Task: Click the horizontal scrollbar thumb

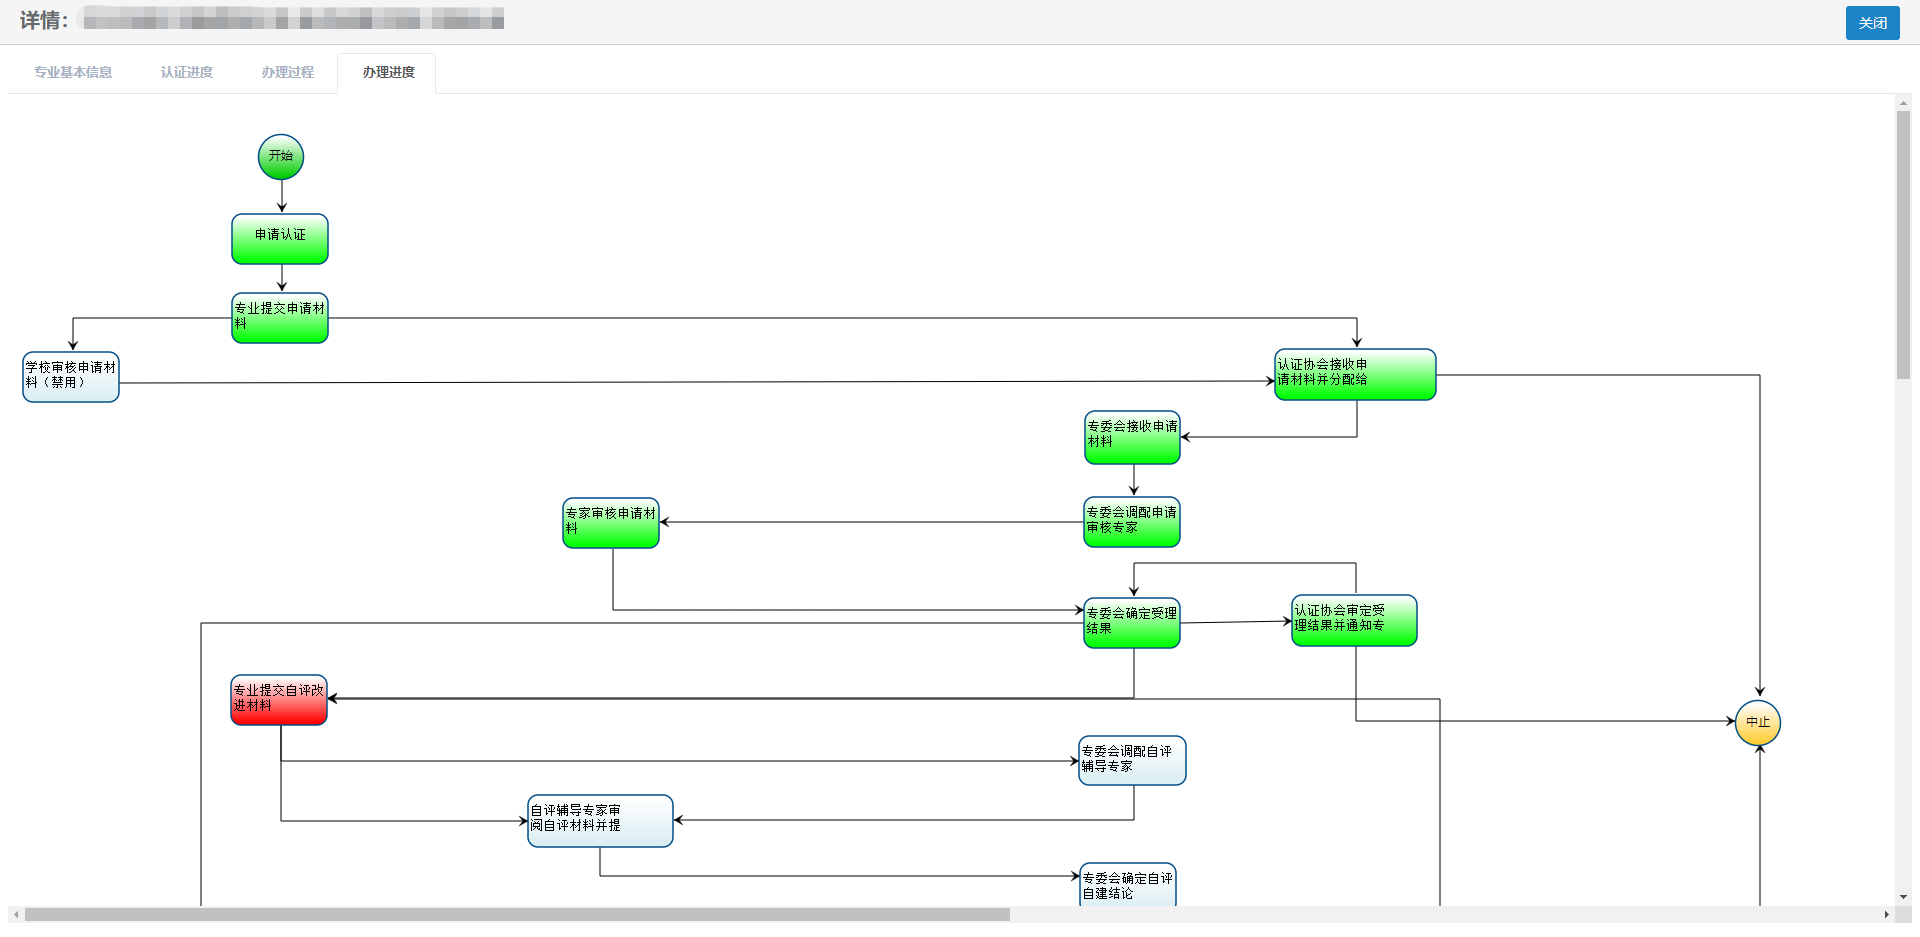Action: [x=517, y=914]
